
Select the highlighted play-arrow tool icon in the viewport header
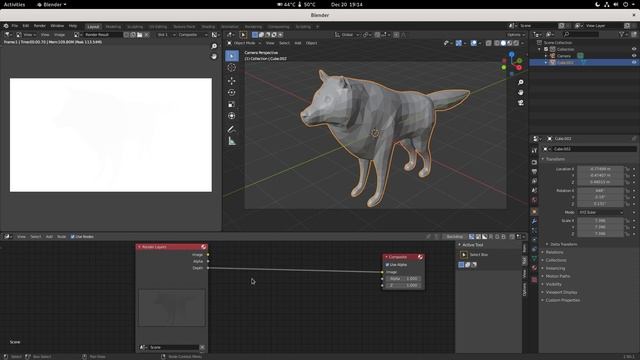(243, 35)
